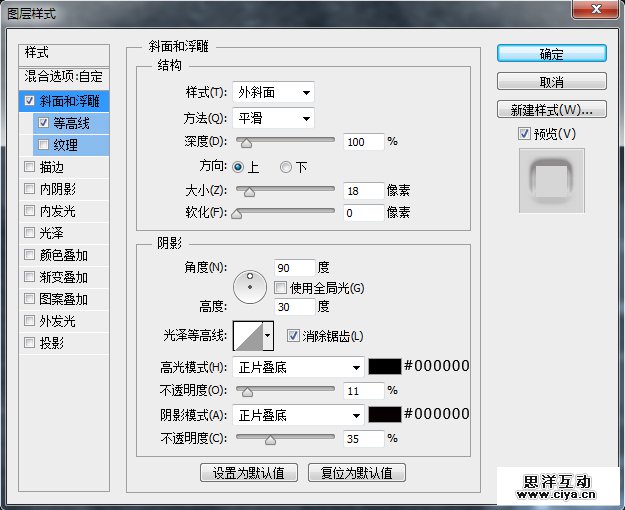Click 设置为默认值 button
Image resolution: width=625 pixels, height=510 pixels.
(x=249, y=473)
